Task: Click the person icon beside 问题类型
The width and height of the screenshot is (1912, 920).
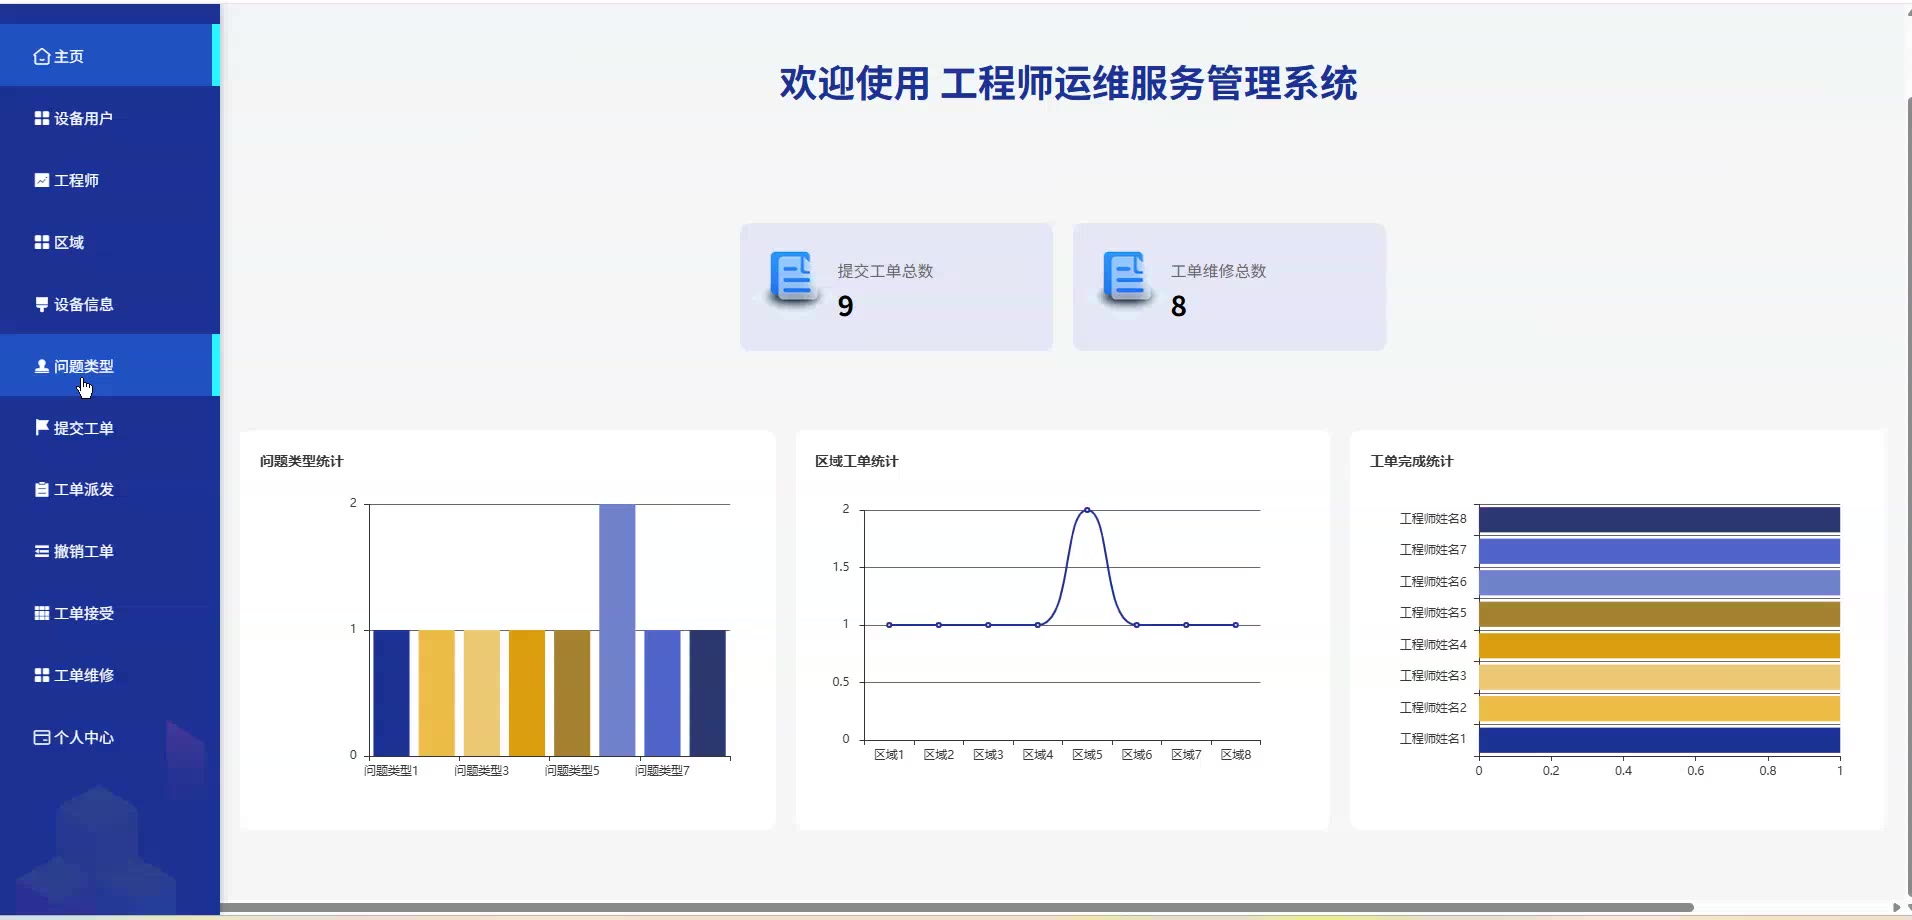Action: coord(42,366)
